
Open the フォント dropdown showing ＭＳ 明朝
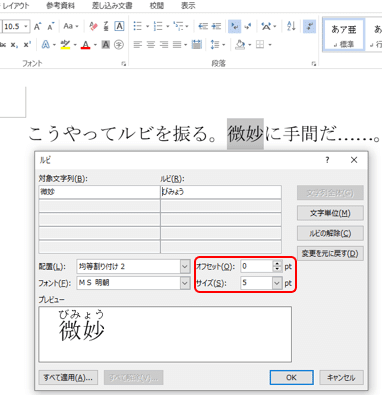pyautogui.click(x=185, y=283)
